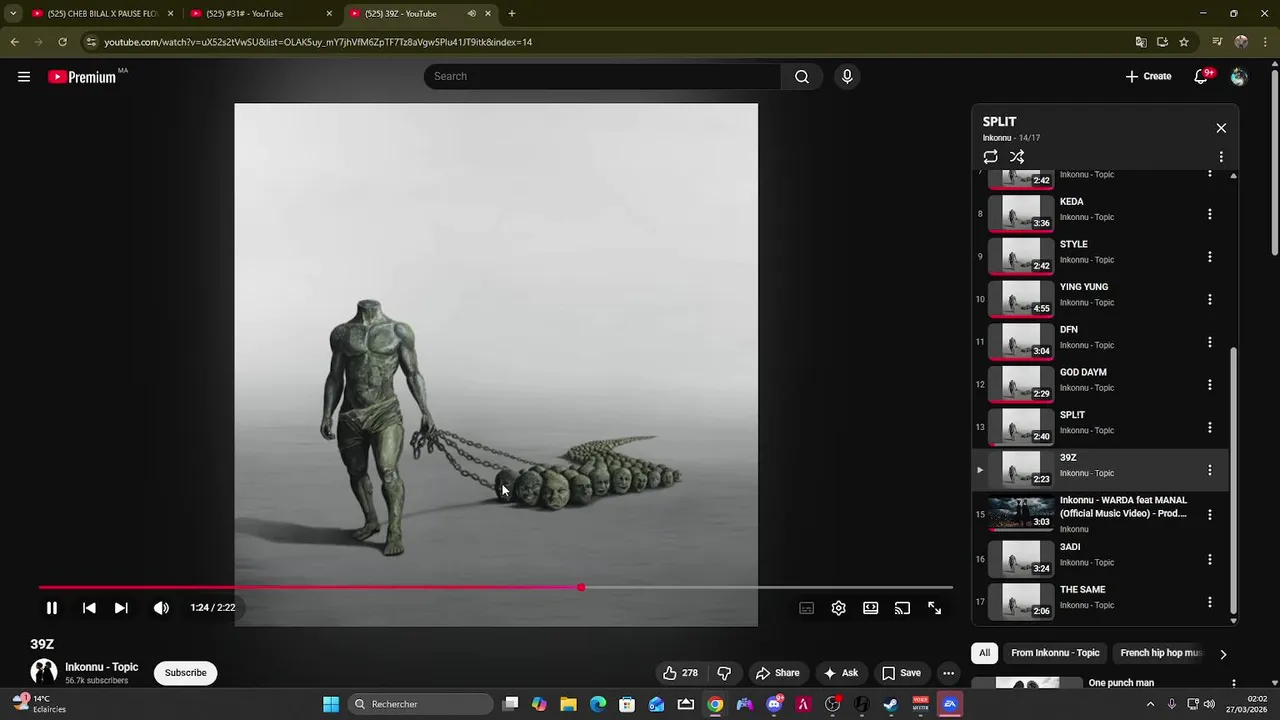Open Inkonnu - Topic channel link
Screen dimensions: 1280x720
click(x=102, y=667)
